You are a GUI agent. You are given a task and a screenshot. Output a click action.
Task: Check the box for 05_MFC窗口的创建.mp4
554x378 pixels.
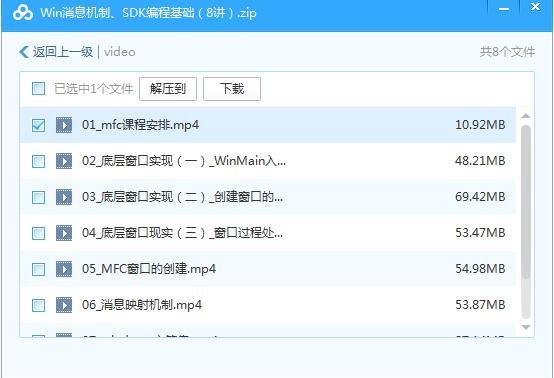pos(38,269)
